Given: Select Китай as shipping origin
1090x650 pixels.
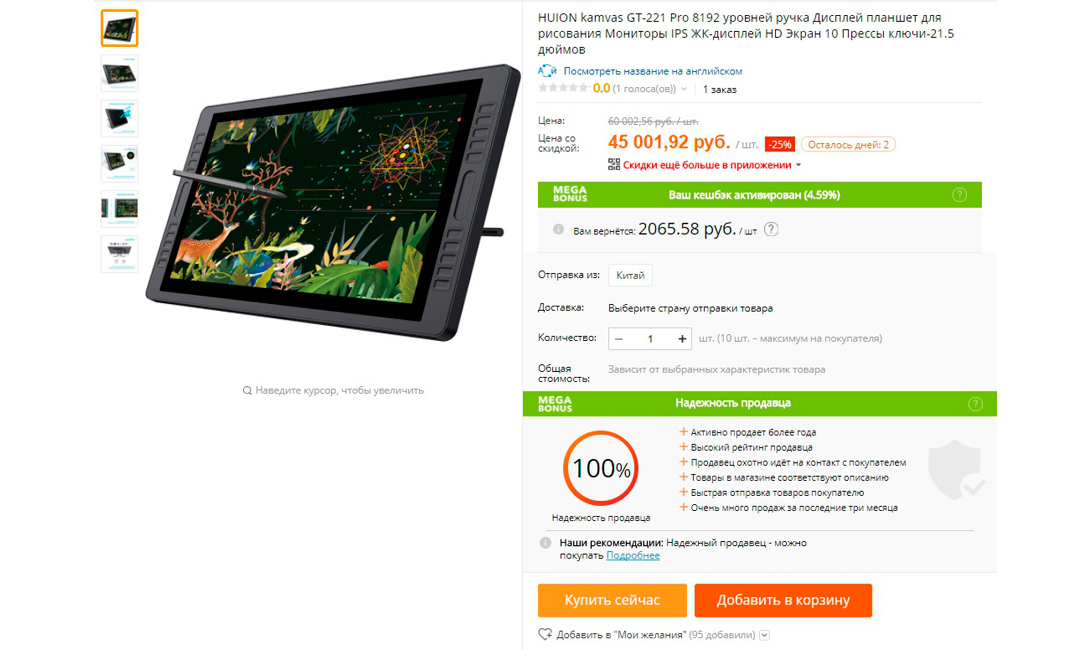Looking at the screenshot, I should (630, 275).
